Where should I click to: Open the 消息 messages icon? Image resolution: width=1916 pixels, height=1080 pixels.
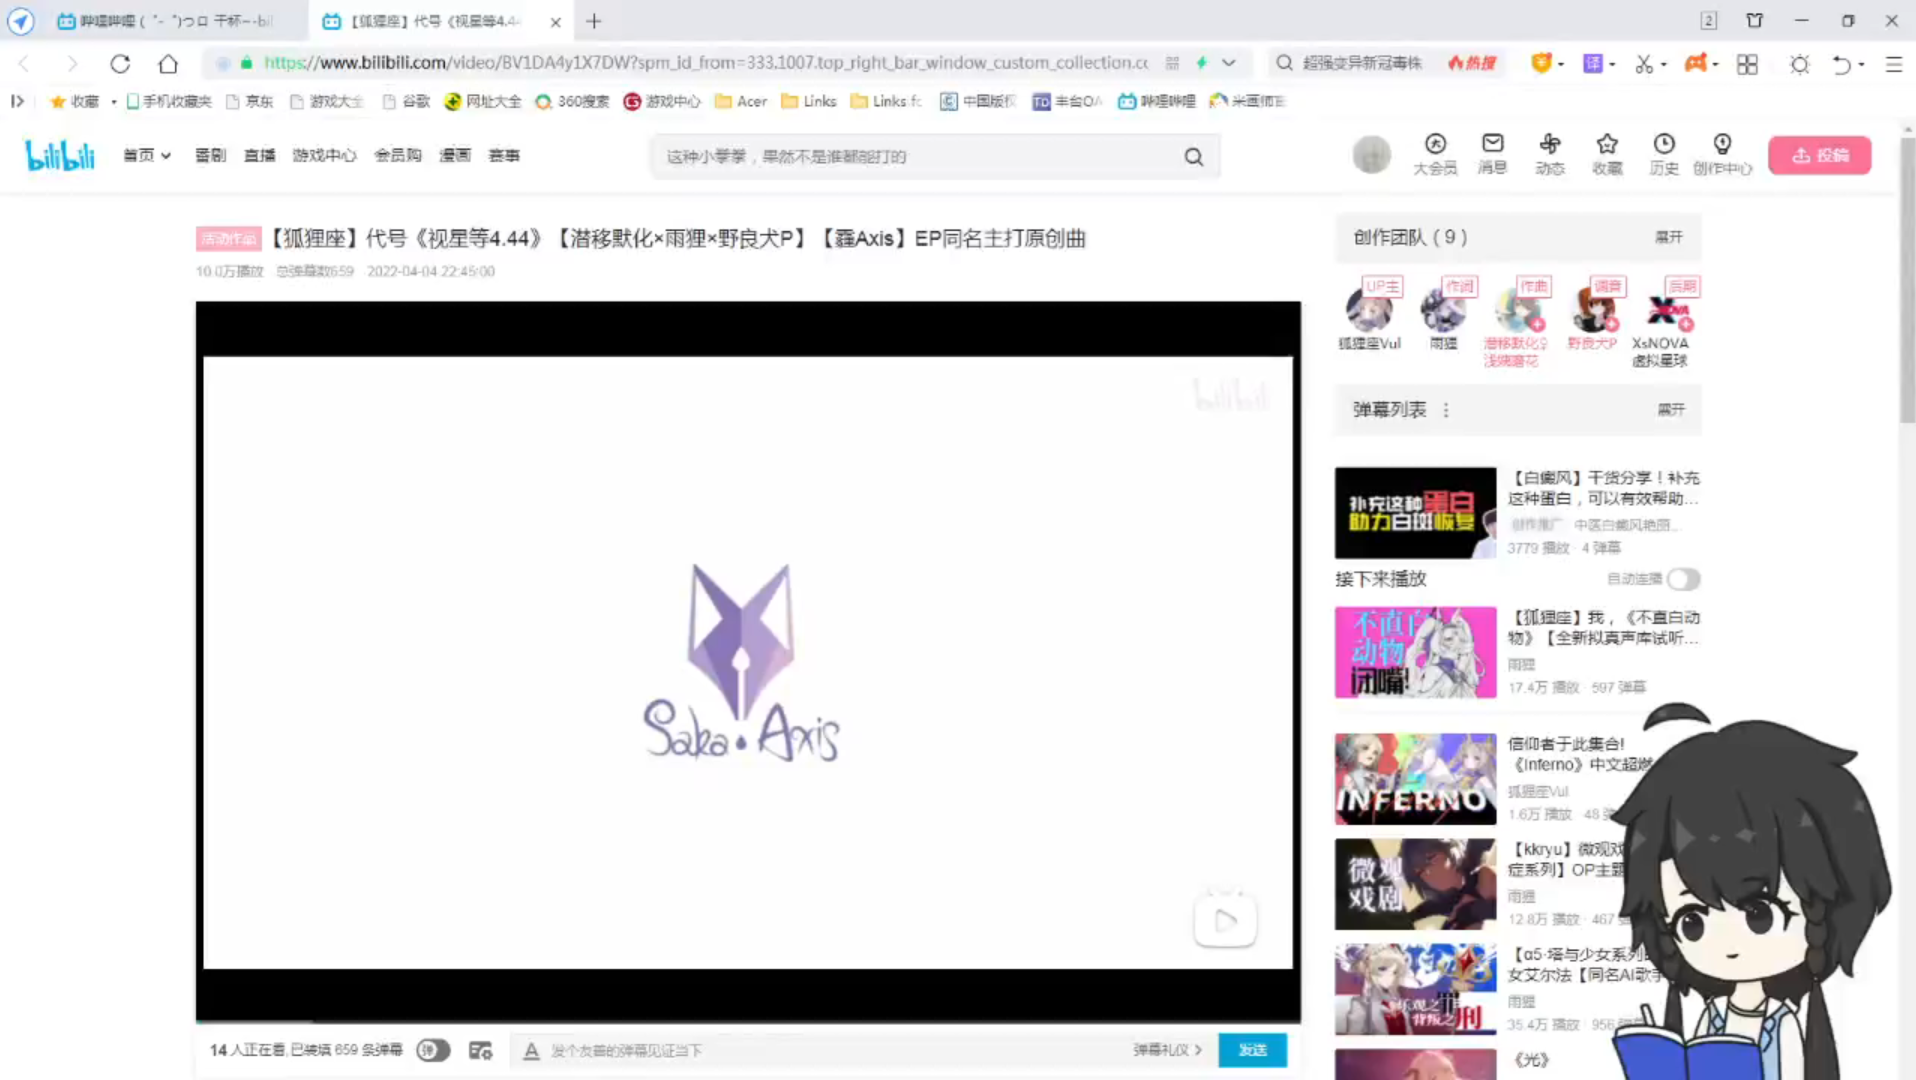[x=1492, y=154]
